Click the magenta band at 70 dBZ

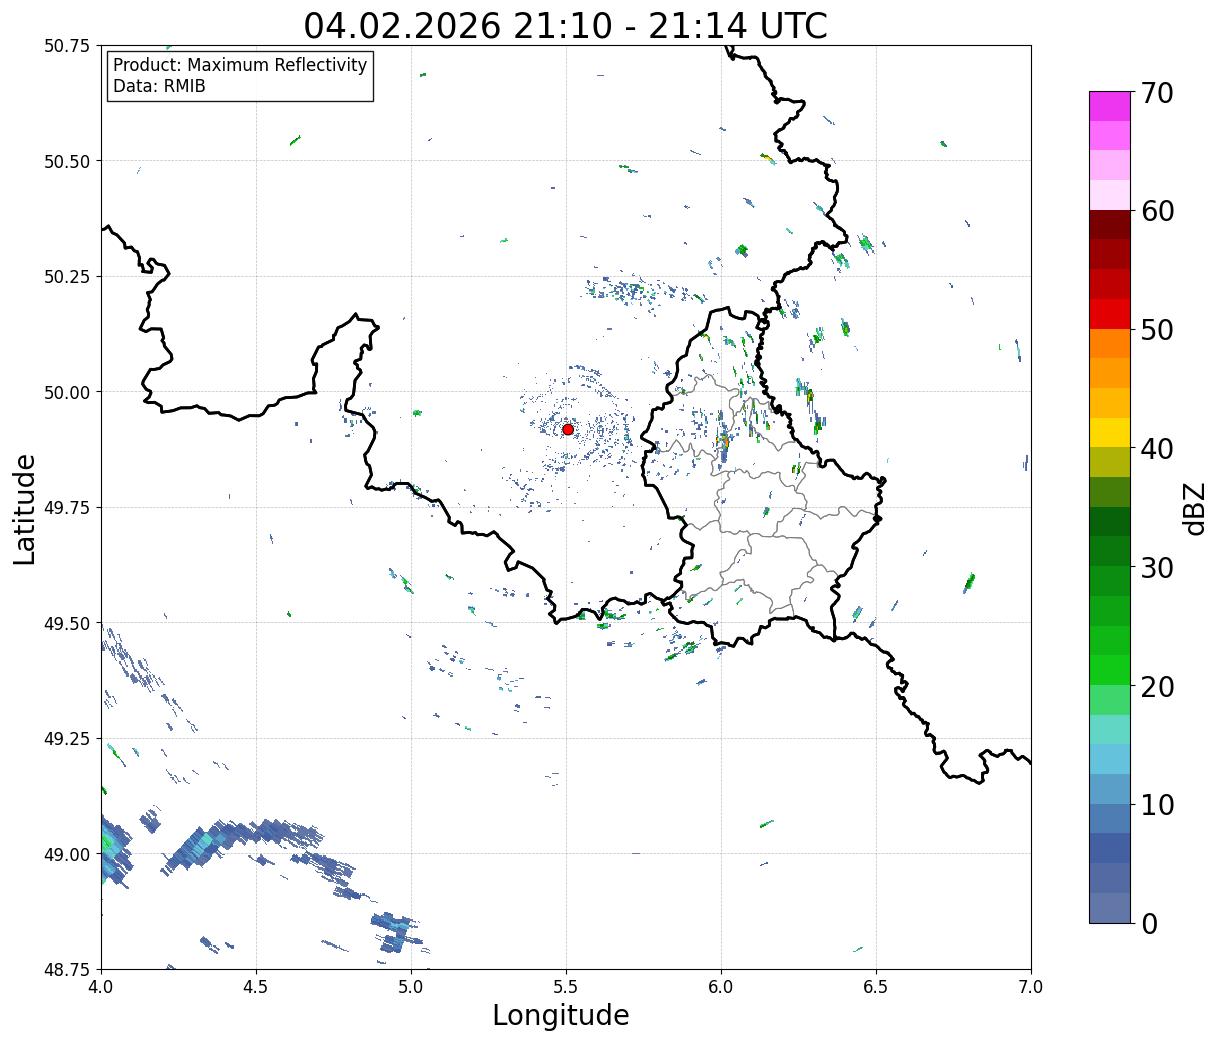point(1110,106)
